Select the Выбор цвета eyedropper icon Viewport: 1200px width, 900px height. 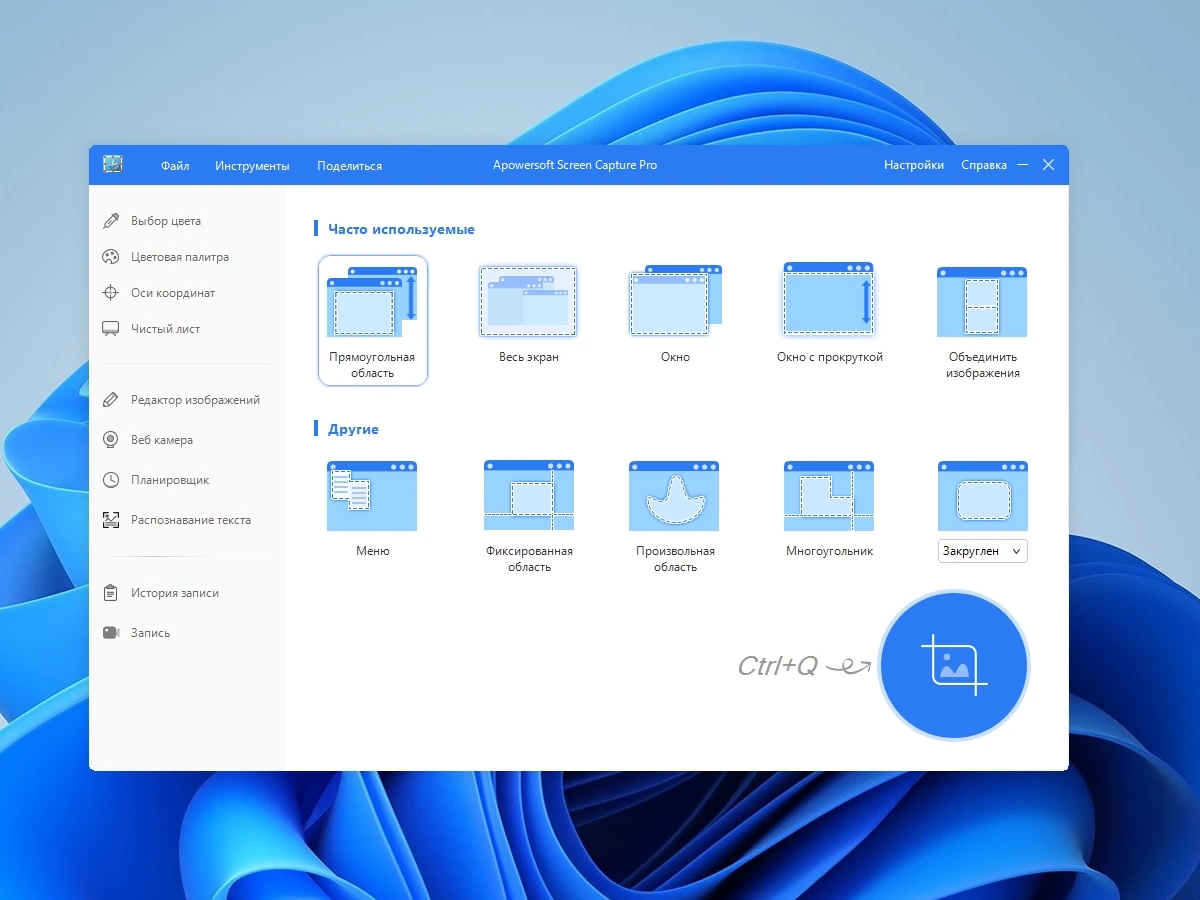point(111,221)
